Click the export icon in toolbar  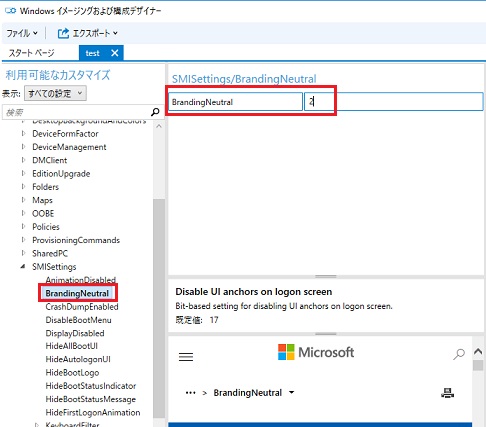63,33
